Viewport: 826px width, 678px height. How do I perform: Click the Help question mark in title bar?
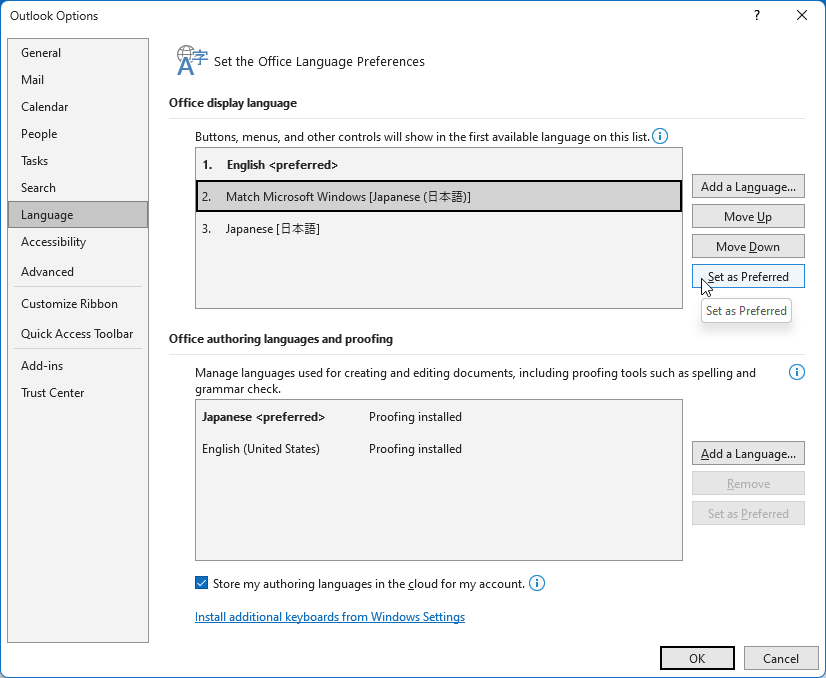pyautogui.click(x=757, y=15)
